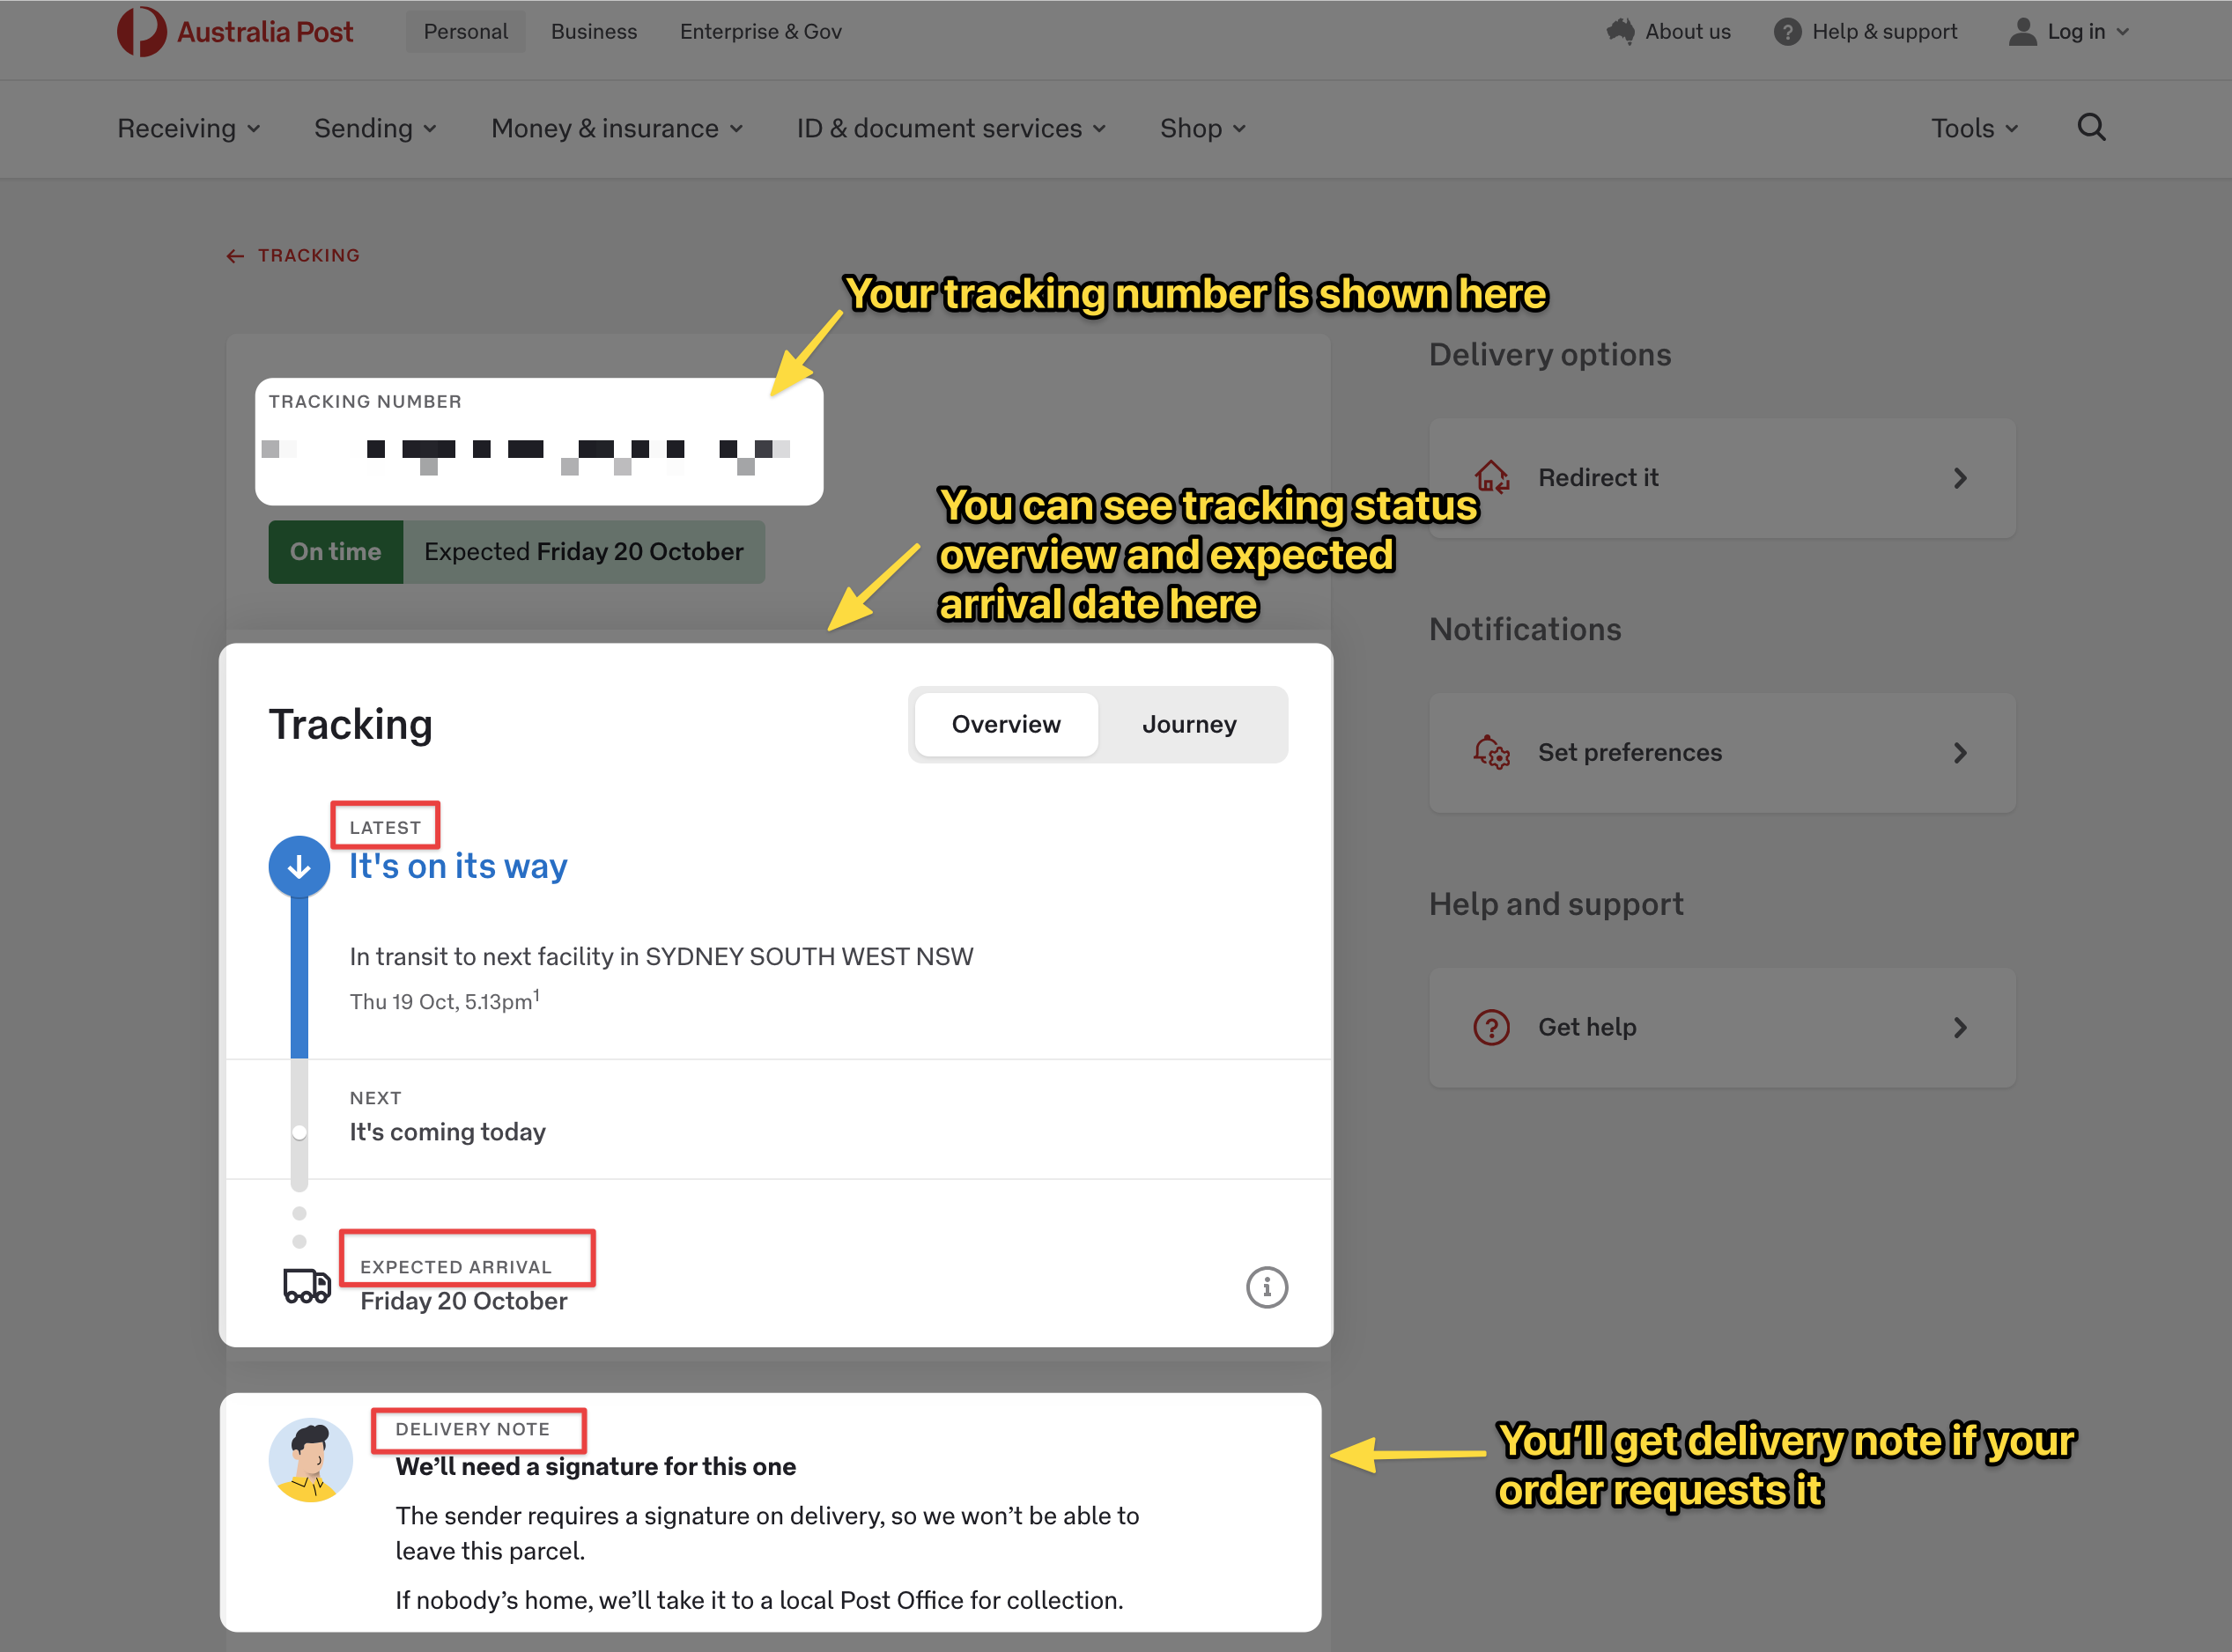Click the Australia Post logo
2232x1652 pixels.
(236, 30)
